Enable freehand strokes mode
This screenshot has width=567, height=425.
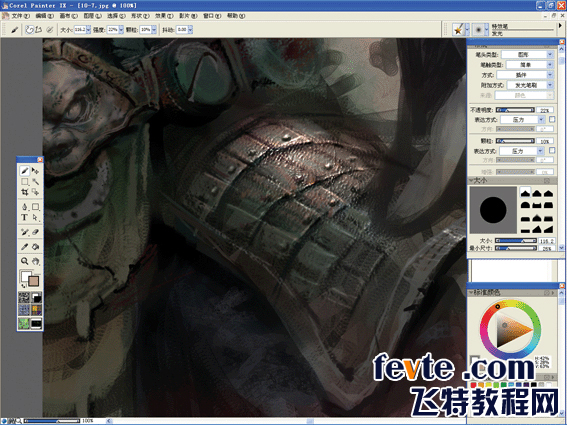coord(30,30)
